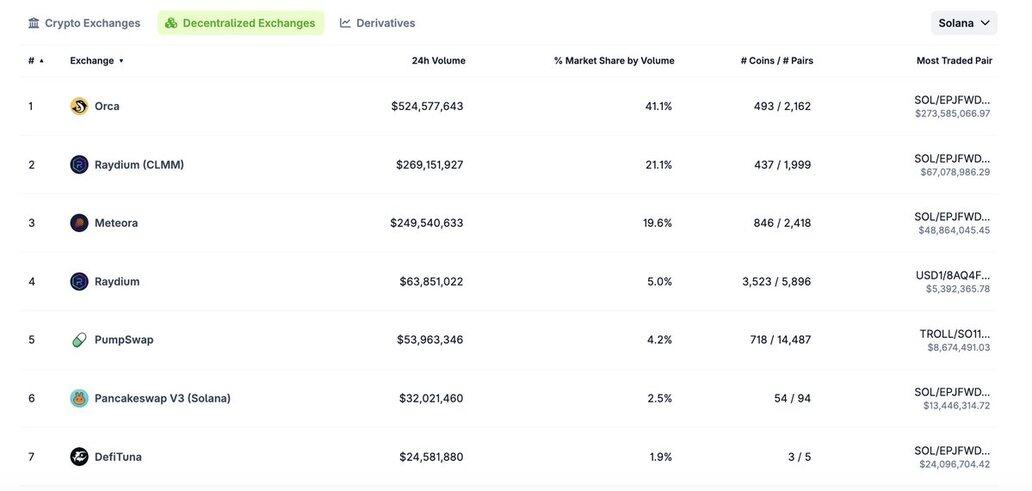Click the 2.5% market share value

[660, 398]
